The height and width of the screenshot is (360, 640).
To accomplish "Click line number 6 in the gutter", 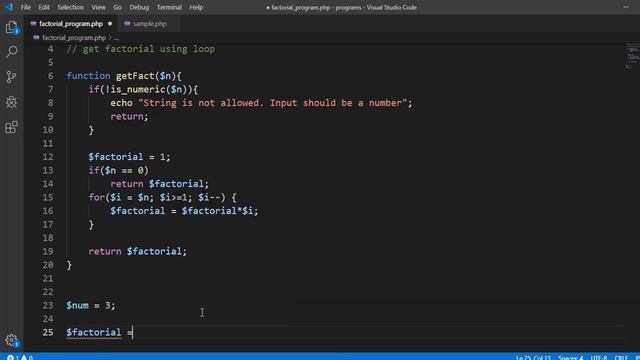I will tap(50, 76).
